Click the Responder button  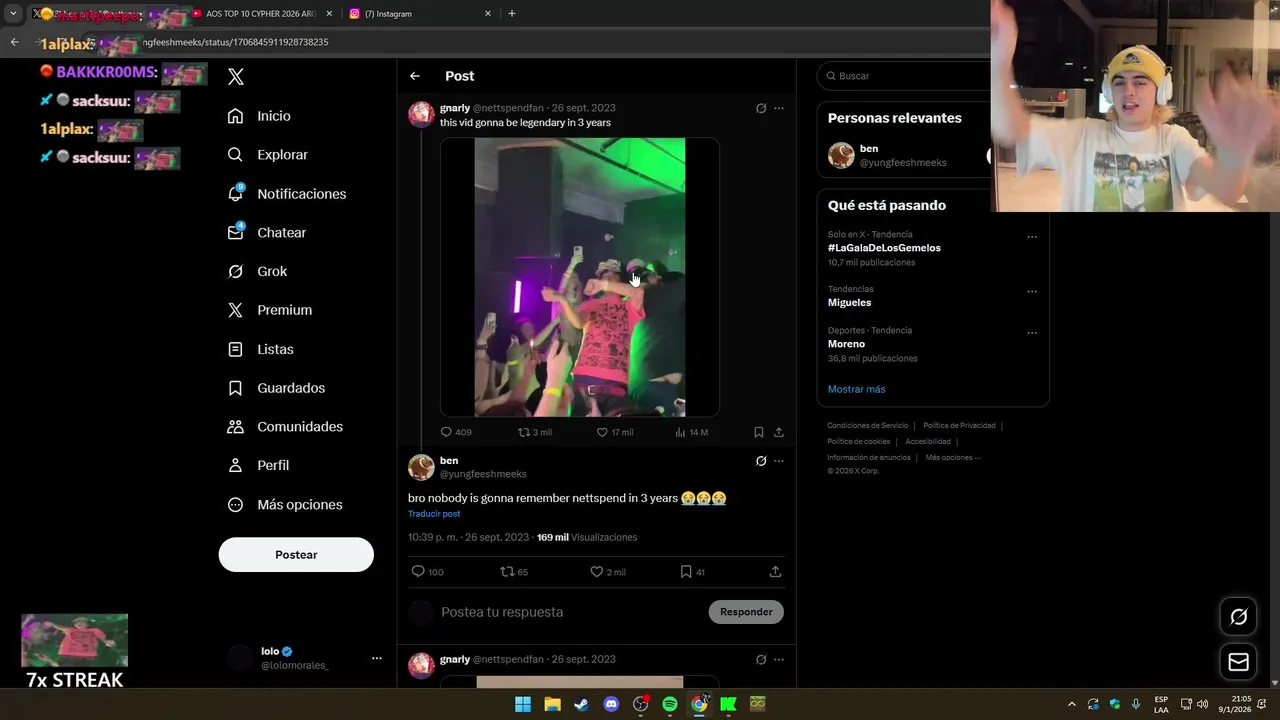[x=746, y=612]
